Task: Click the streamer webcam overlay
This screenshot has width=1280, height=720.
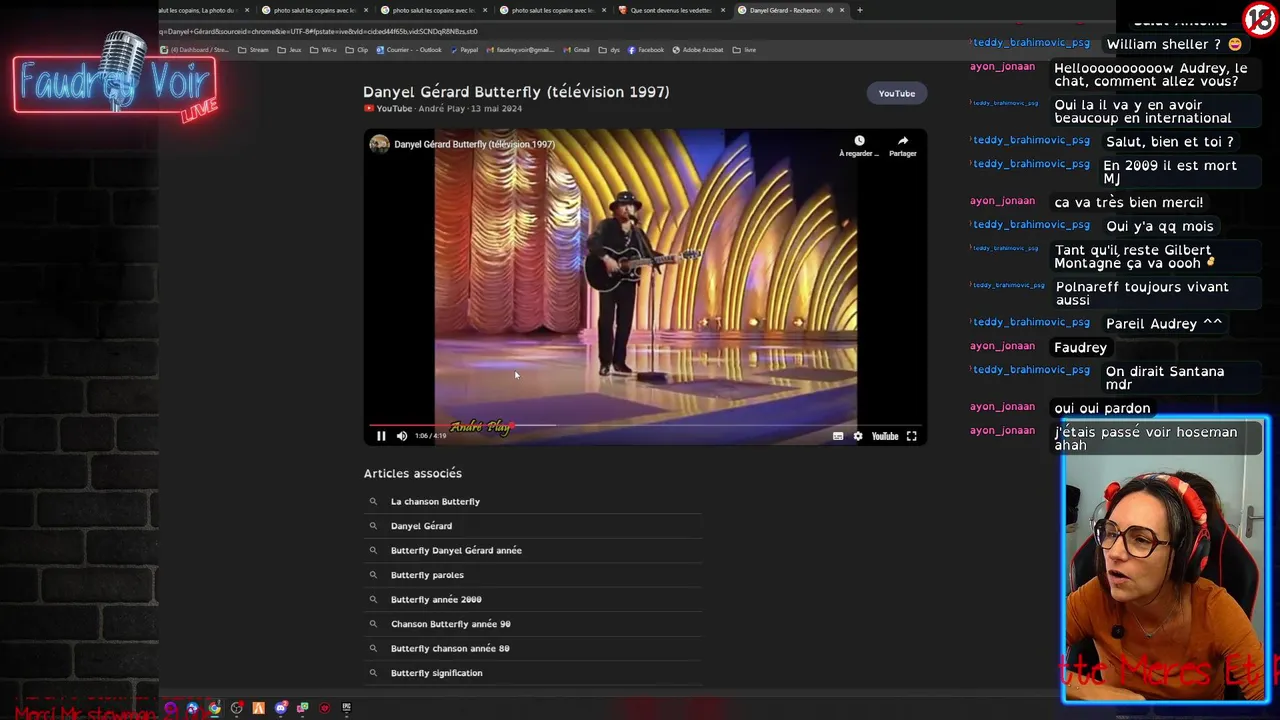Action: [1165, 560]
